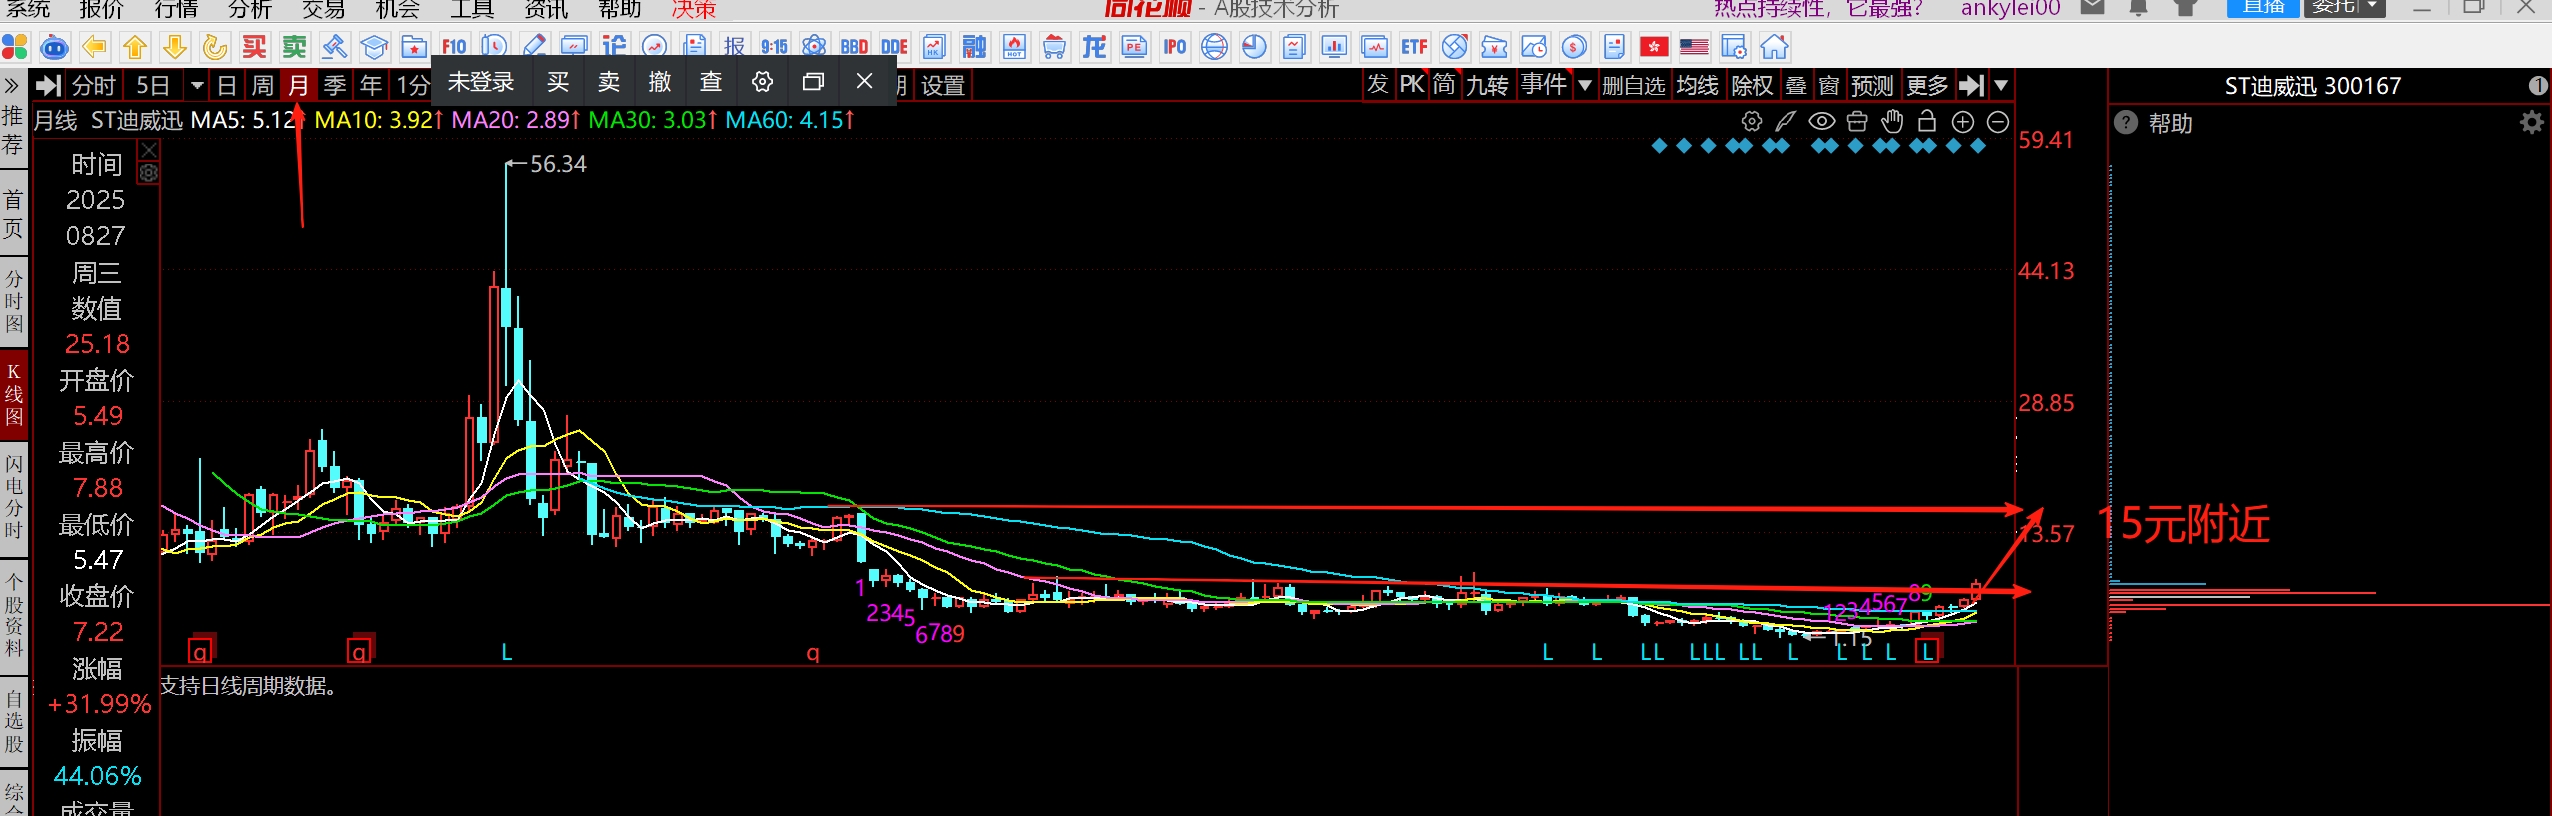Screen dimensions: 2552x816
Task: Click the globe icon in toolbar
Action: (x=1214, y=47)
